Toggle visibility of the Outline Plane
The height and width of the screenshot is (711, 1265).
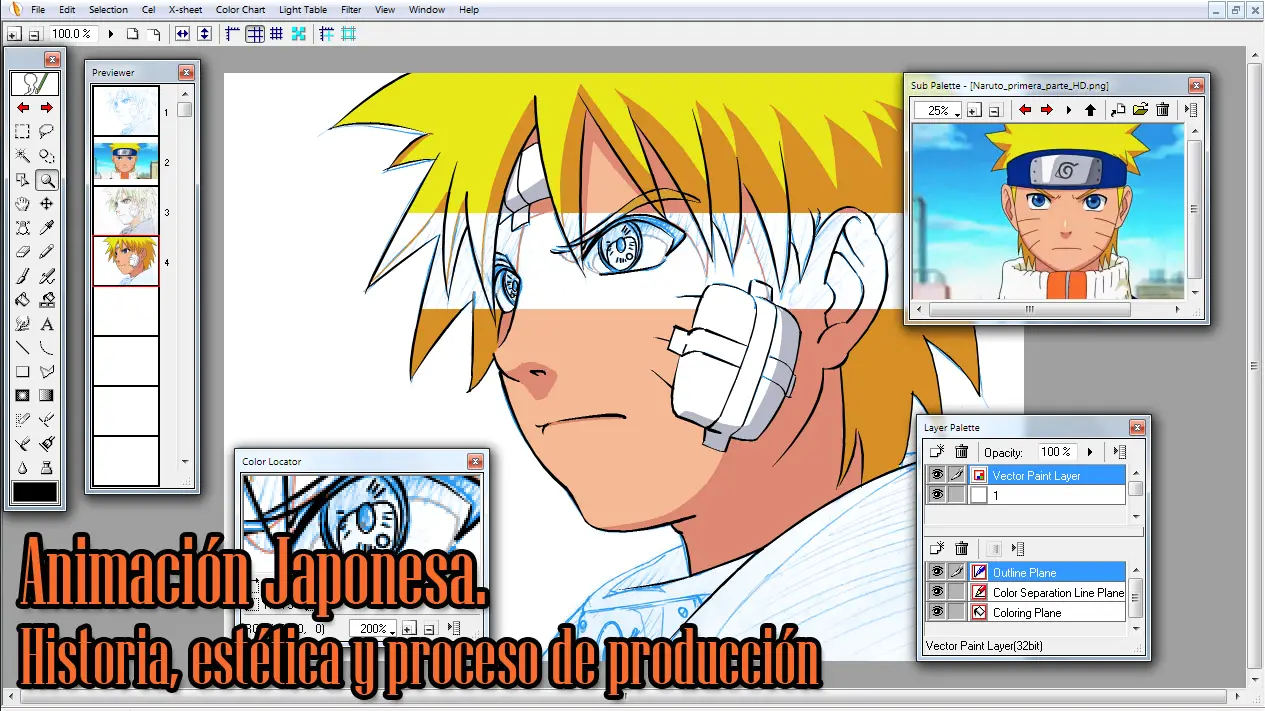(x=937, y=572)
